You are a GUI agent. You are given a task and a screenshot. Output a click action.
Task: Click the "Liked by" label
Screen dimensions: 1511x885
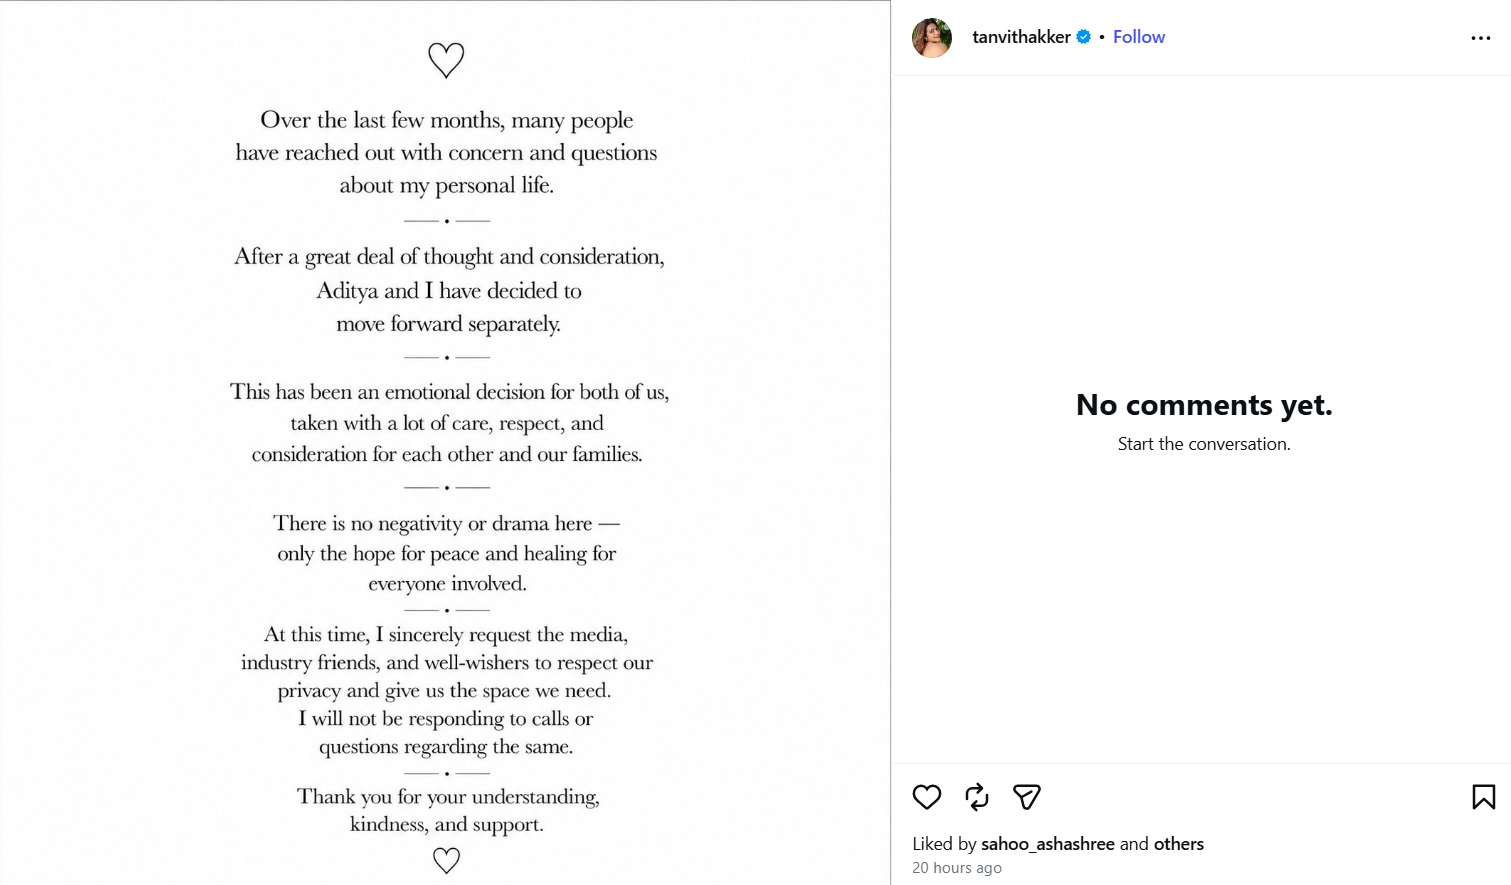pos(944,844)
